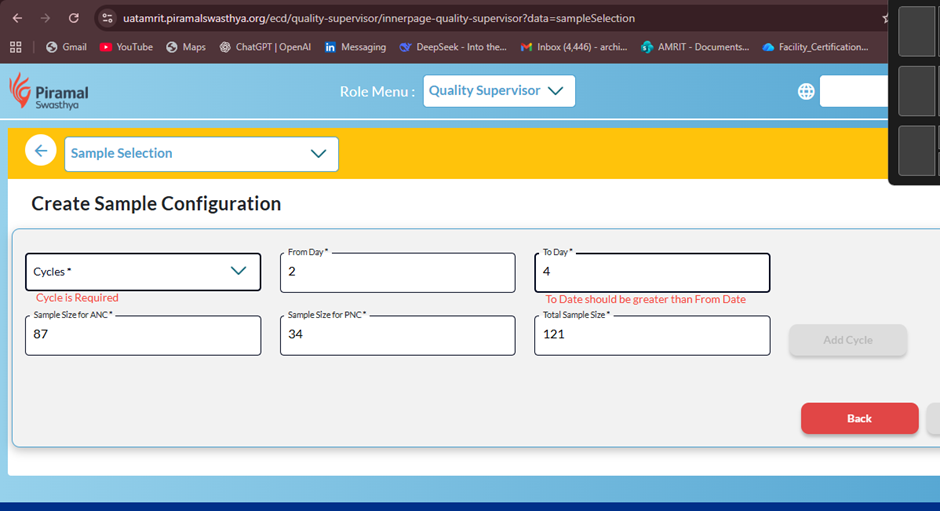Open the Sample Selection dropdown
The width and height of the screenshot is (940, 511).
tap(201, 154)
